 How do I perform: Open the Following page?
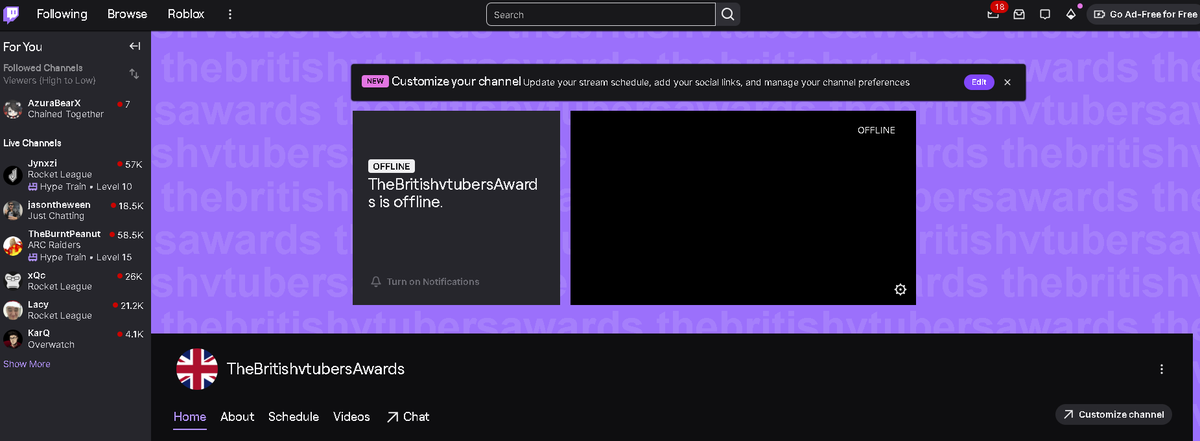tap(62, 14)
